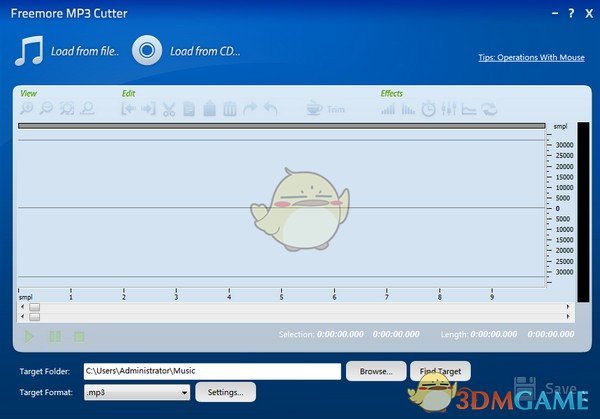This screenshot has width=600, height=419.
Task: Open Tips: Operations With Mouse link
Action: pyautogui.click(x=532, y=57)
